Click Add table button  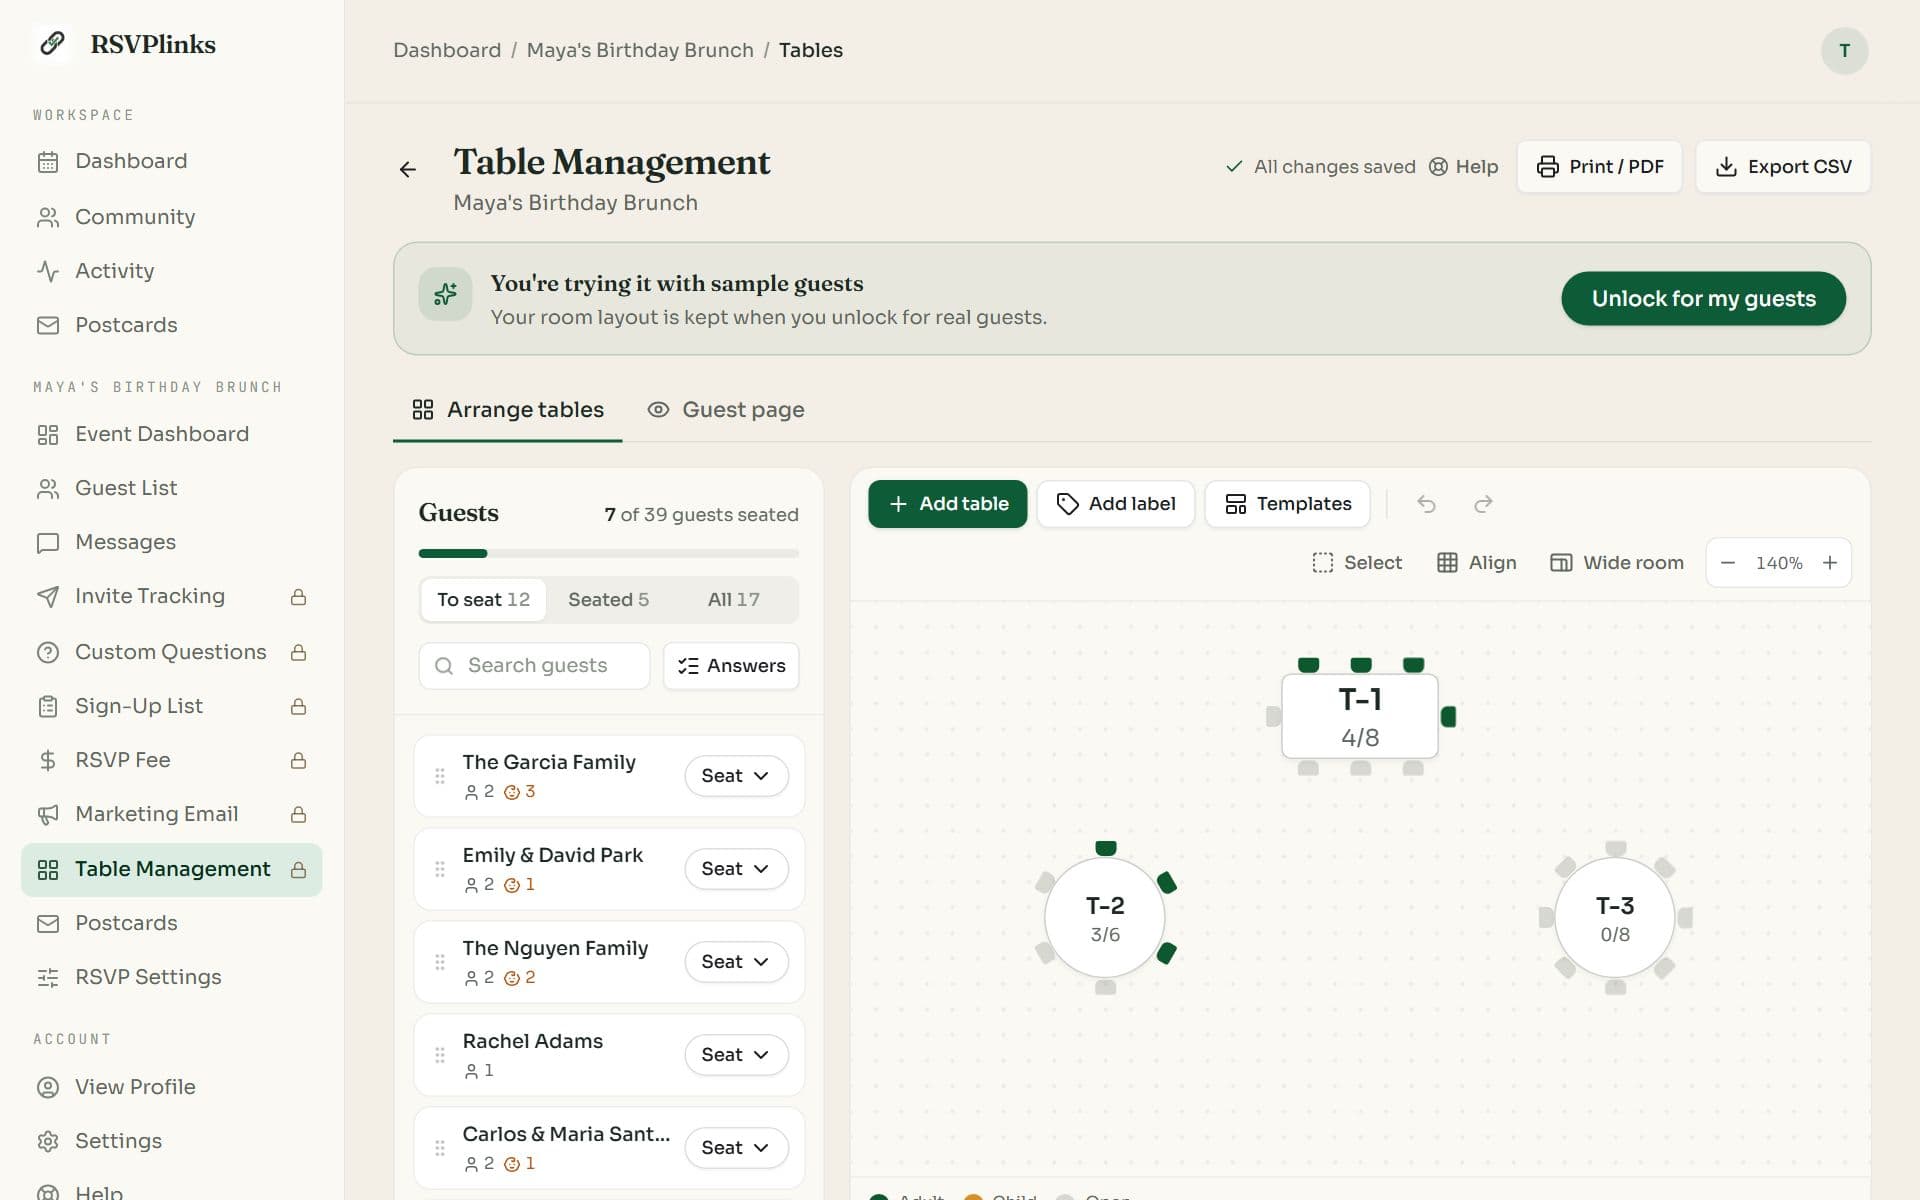[947, 504]
